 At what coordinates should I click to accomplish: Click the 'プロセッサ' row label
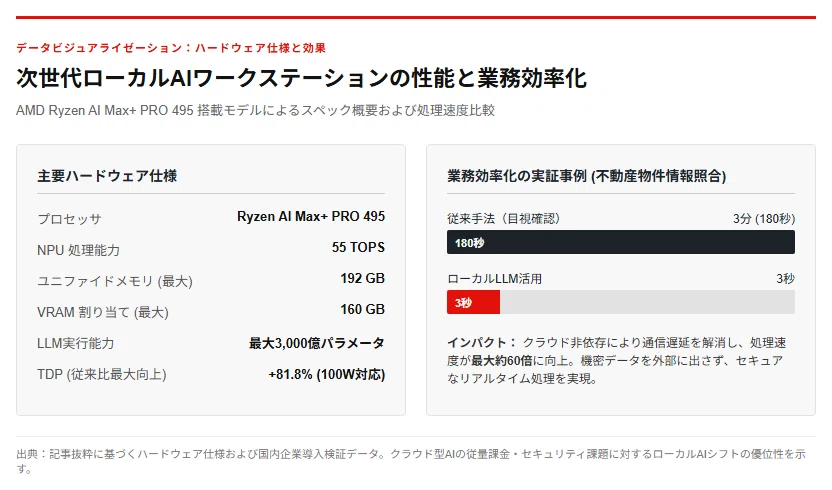[70, 219]
